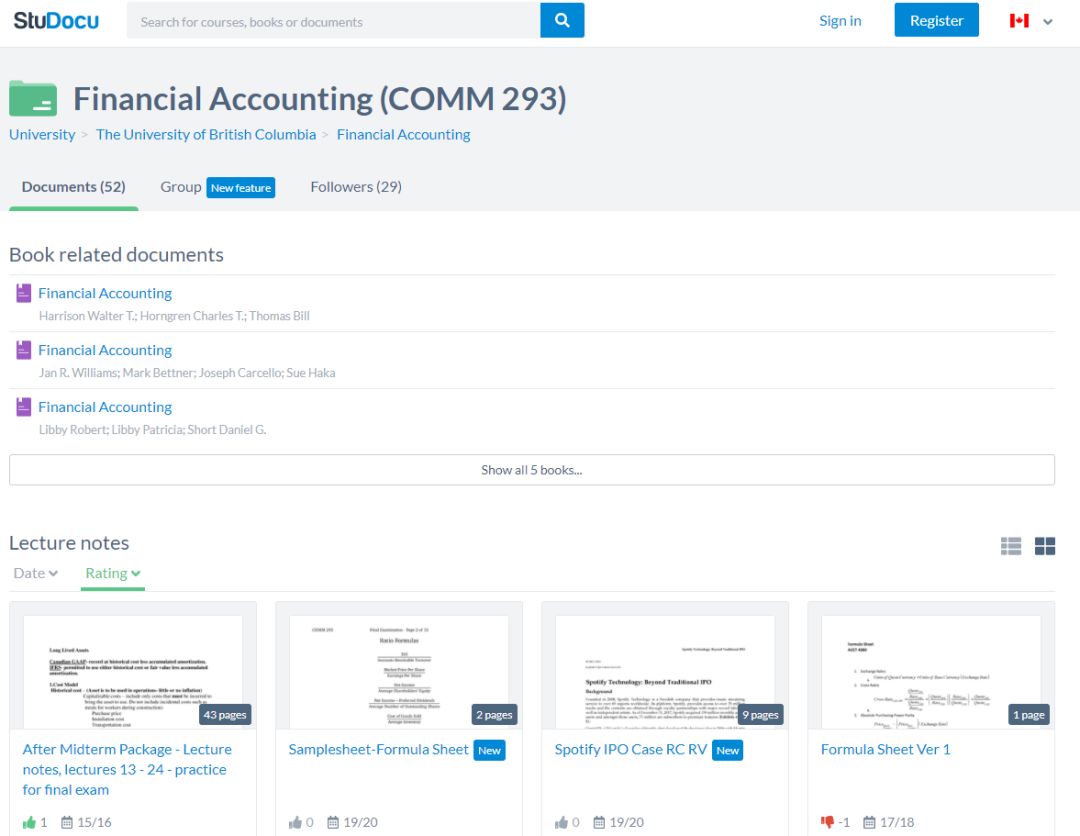Open After Midterm Package lecture notes title
The image size is (1080, 836).
tap(127, 769)
